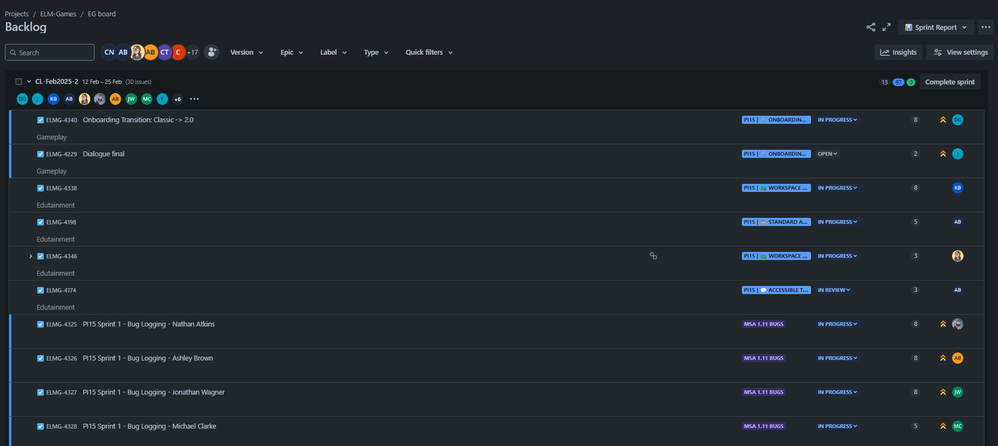This screenshot has width=998, height=446.
Task: Change the Open status of ELMG-4229
Action: pos(827,154)
